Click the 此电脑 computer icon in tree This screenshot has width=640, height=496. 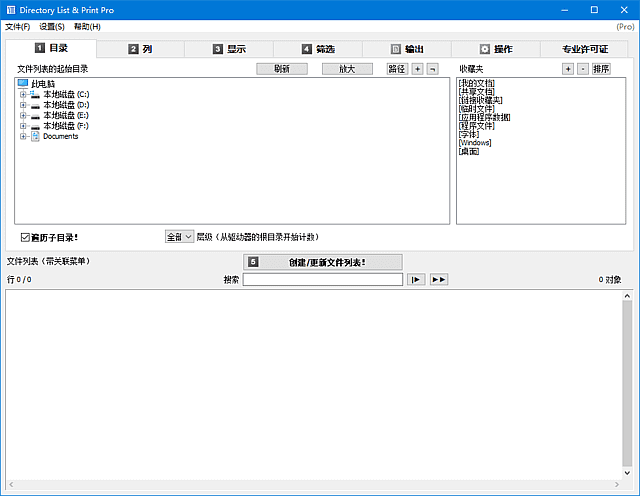[23, 84]
